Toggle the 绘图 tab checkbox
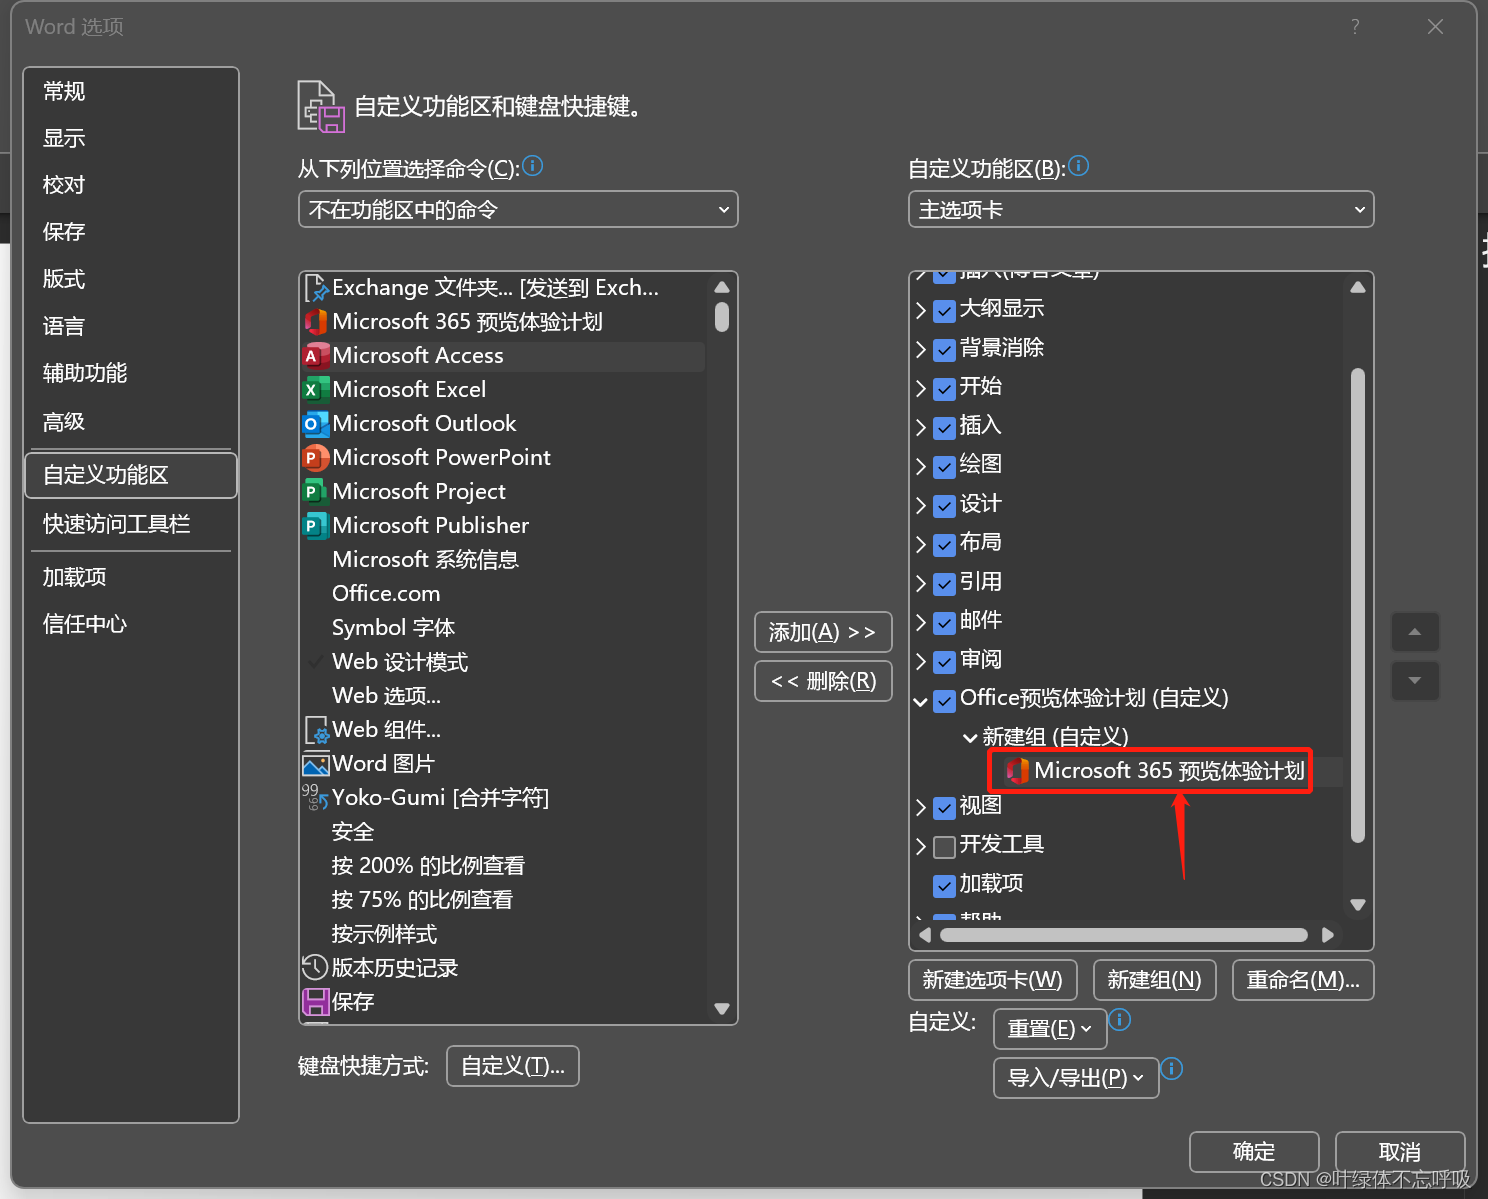 [944, 467]
